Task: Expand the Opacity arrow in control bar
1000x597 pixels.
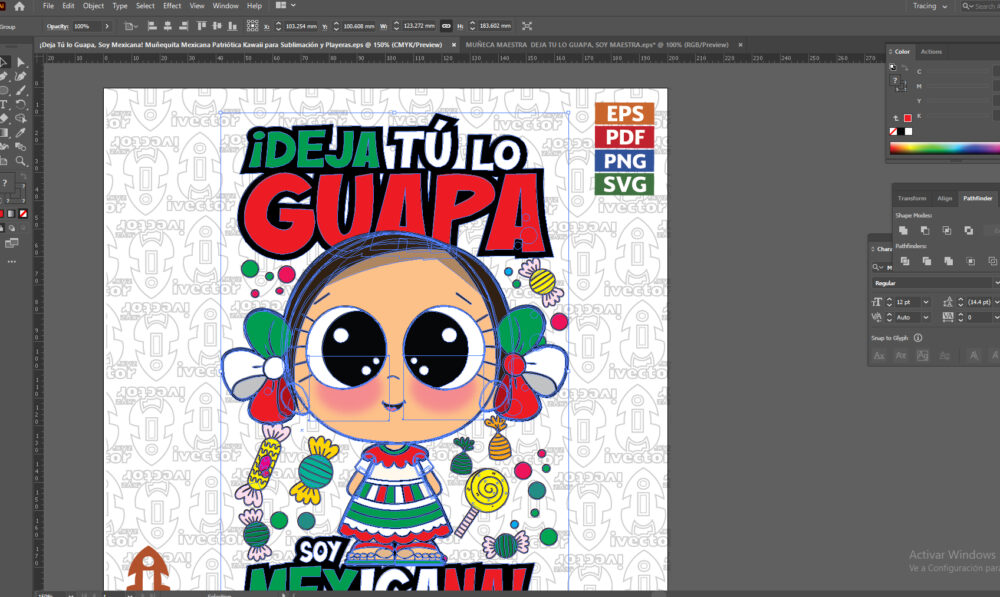Action: click(107, 26)
